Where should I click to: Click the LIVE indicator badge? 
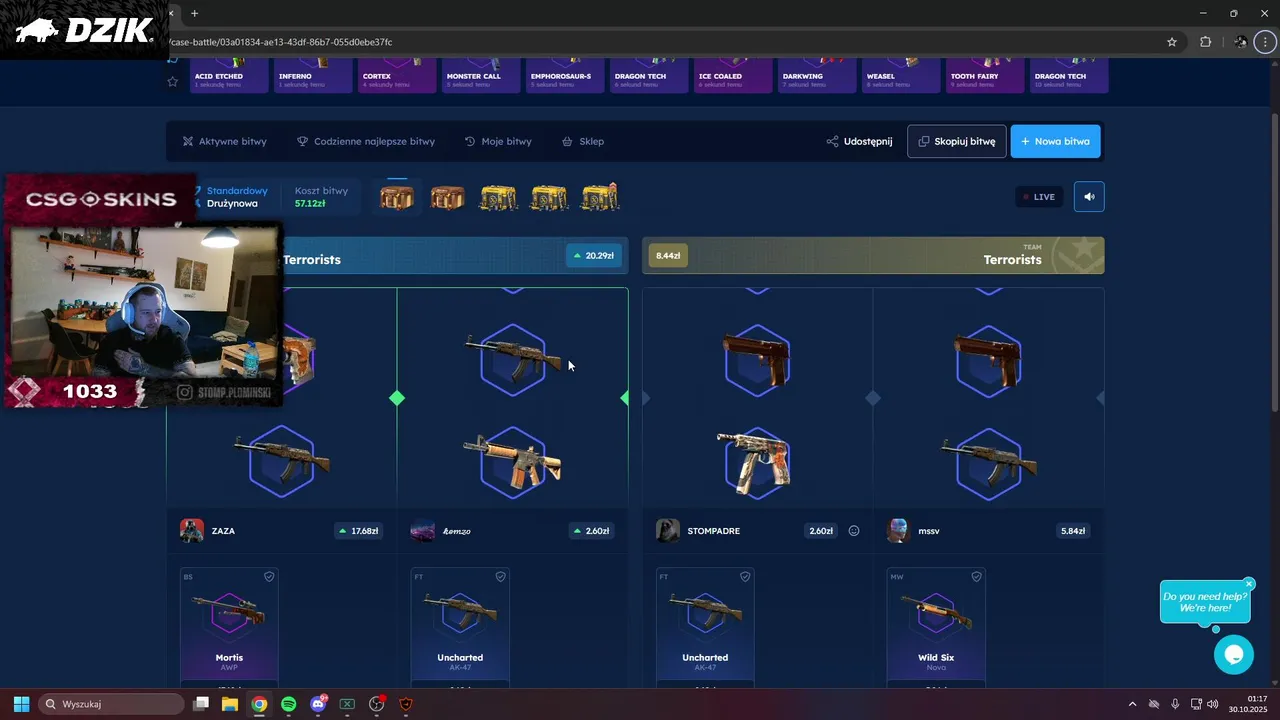pos(1039,197)
